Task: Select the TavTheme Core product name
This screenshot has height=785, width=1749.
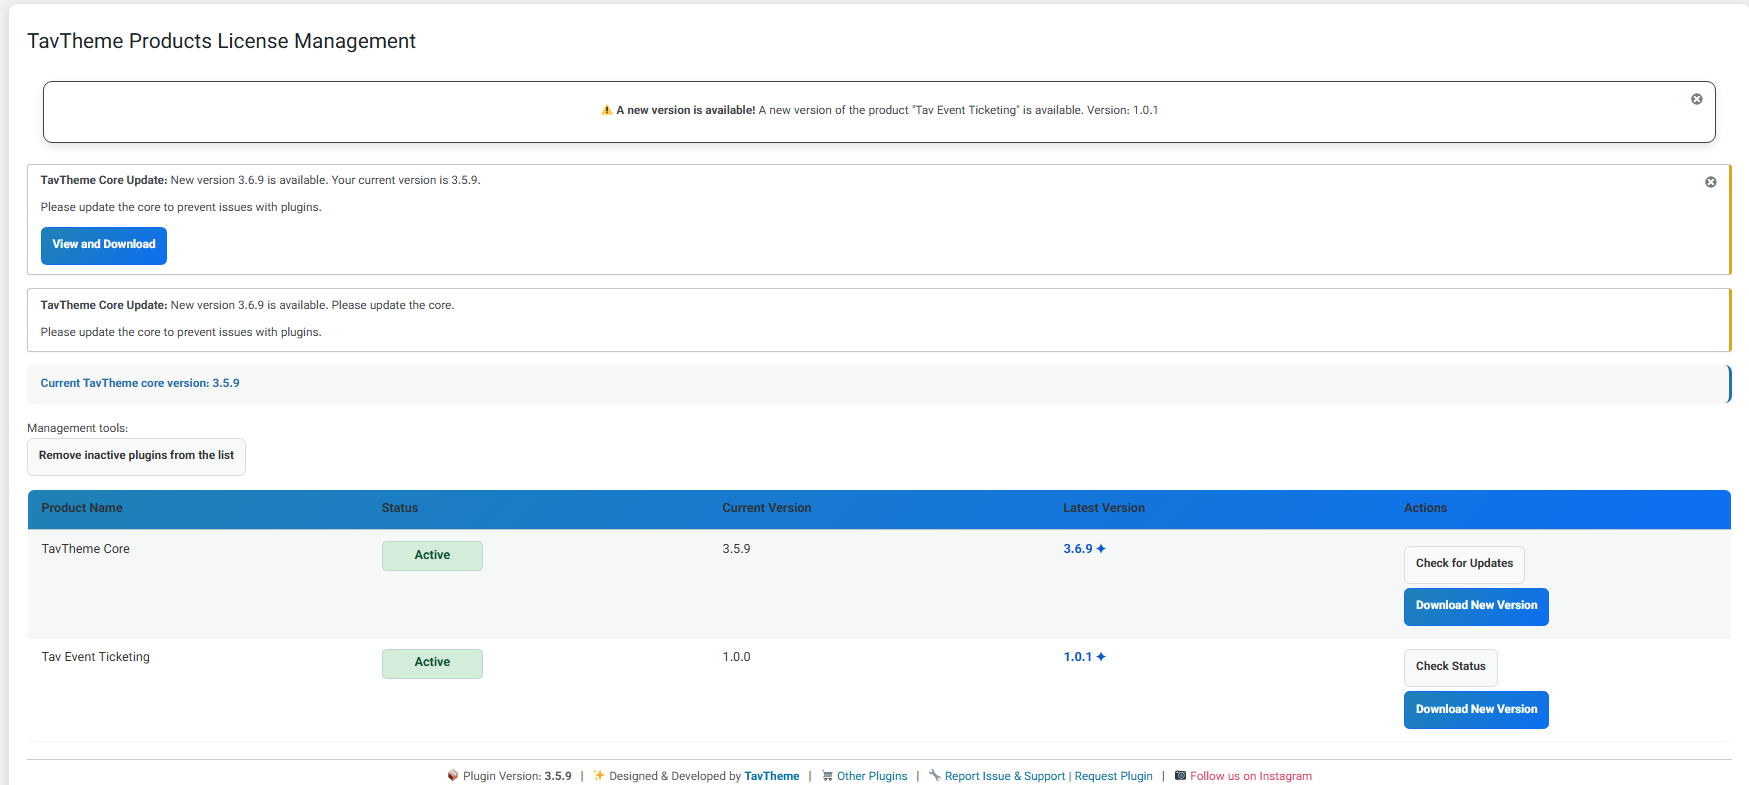Action: tap(86, 549)
